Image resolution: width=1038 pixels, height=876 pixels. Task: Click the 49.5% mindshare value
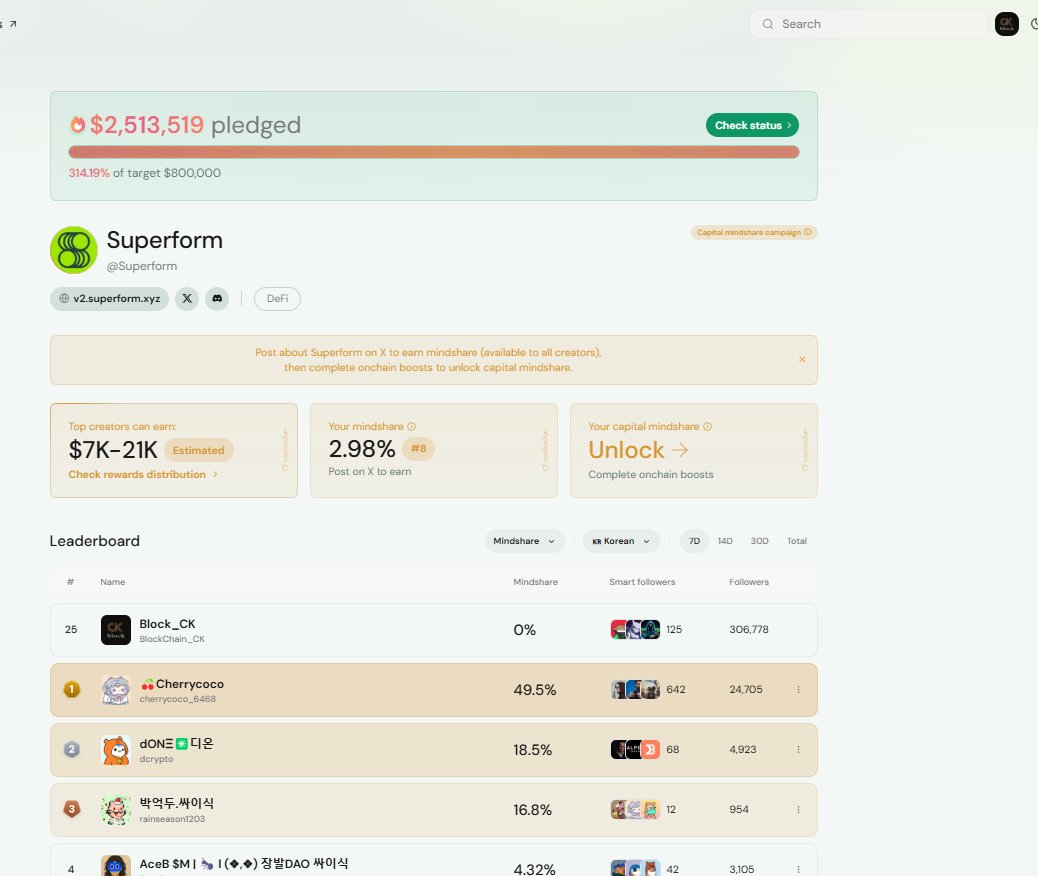pyautogui.click(x=535, y=690)
